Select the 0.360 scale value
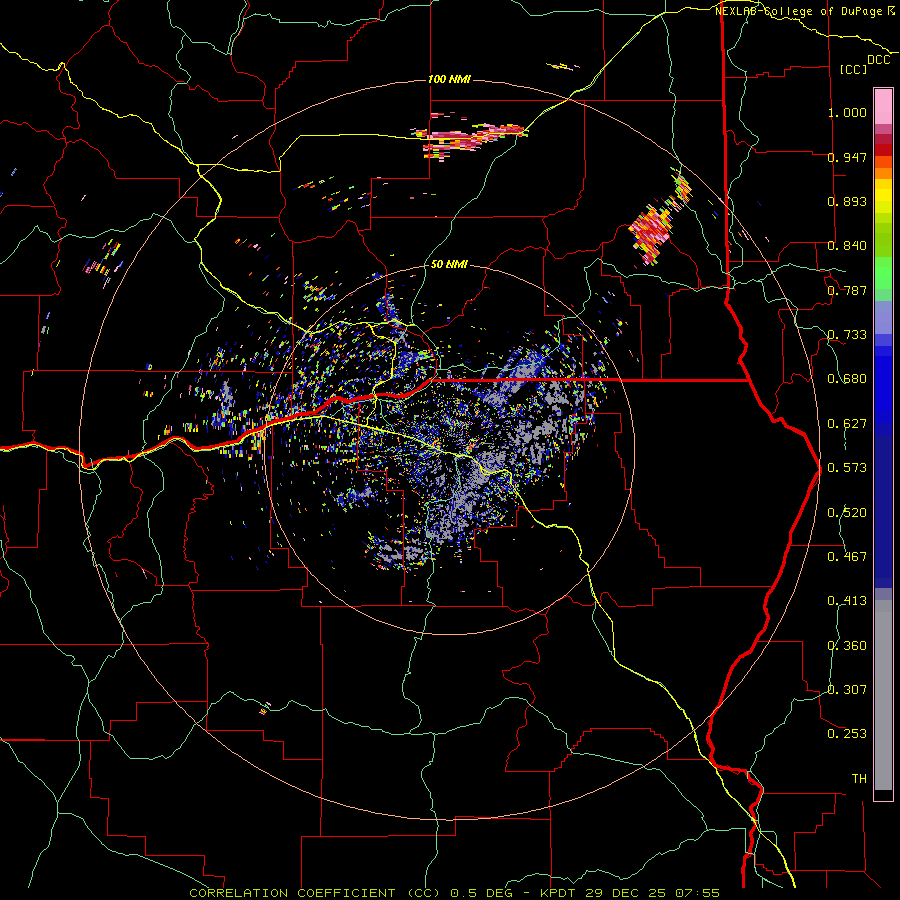The height and width of the screenshot is (900, 900). pos(847,646)
